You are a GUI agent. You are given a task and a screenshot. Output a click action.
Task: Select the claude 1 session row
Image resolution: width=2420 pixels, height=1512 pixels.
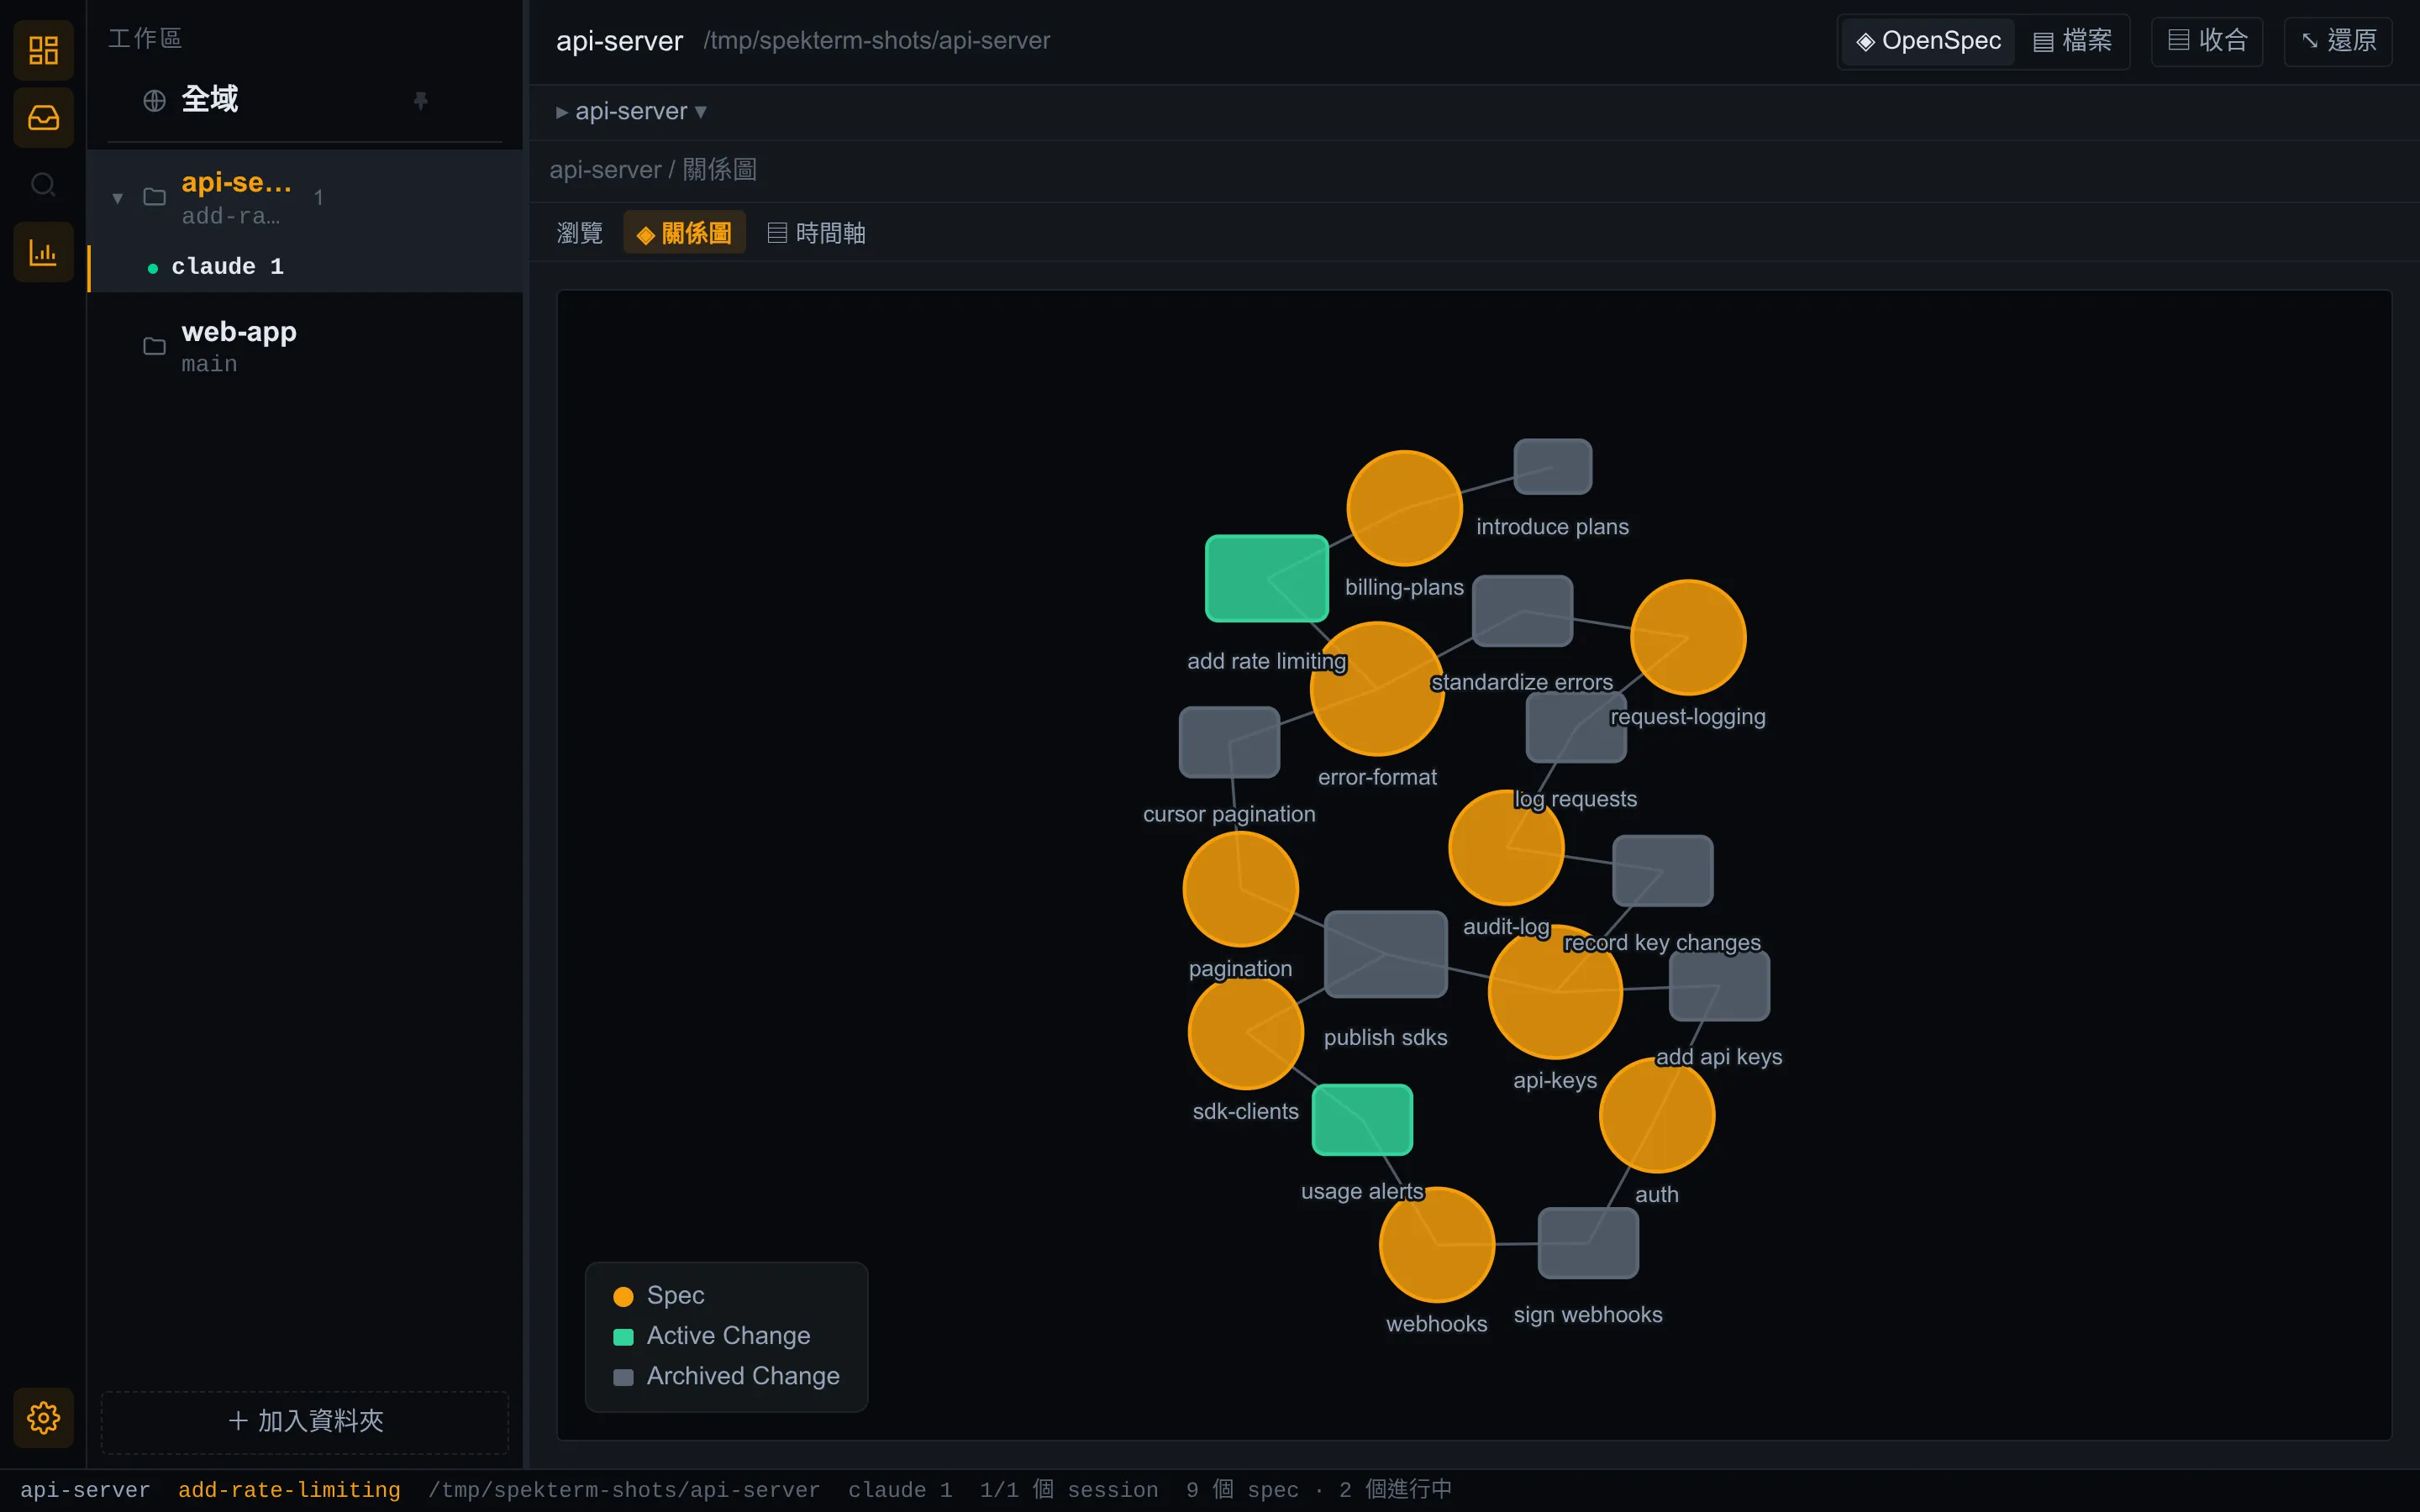(306, 267)
